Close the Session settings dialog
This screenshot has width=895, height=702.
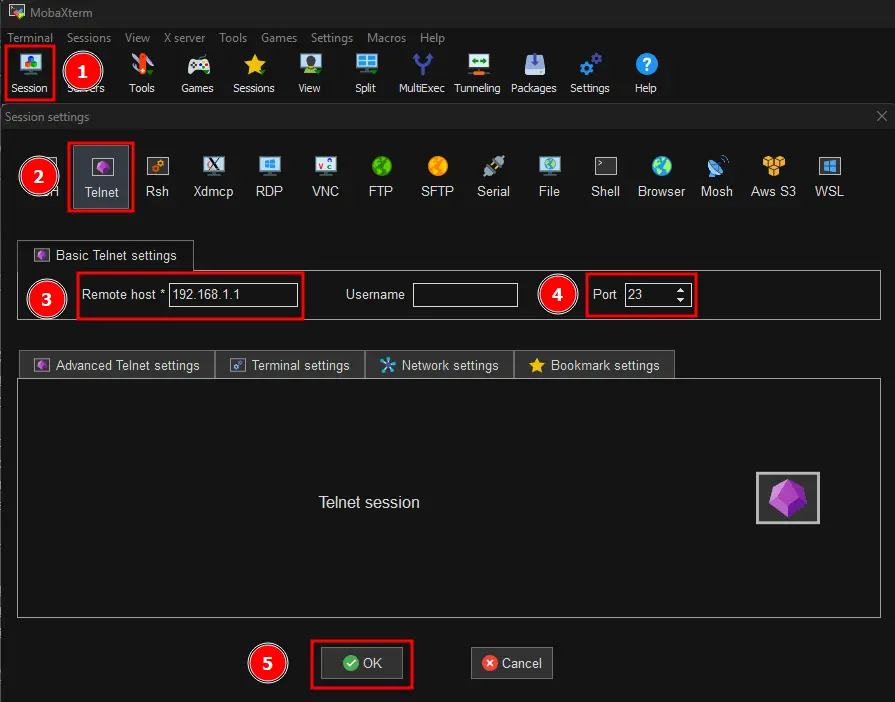pos(882,116)
